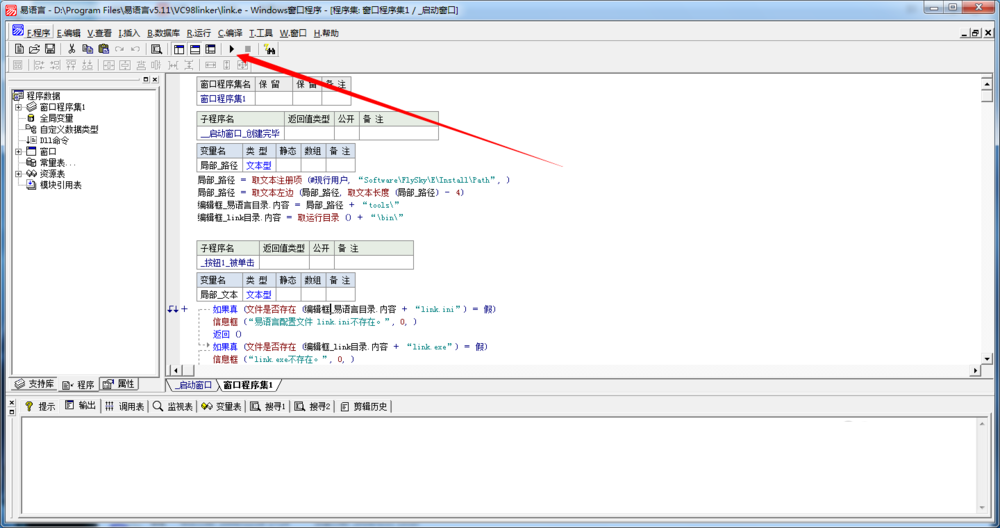
Task: Switch to the 窗口程序集1 editor tab
Action: coord(247,385)
